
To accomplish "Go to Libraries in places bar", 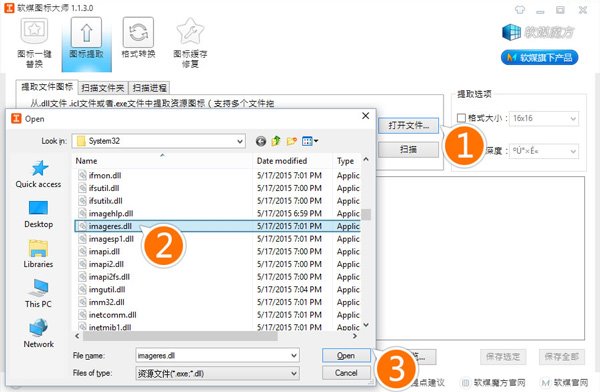I will click(x=38, y=254).
